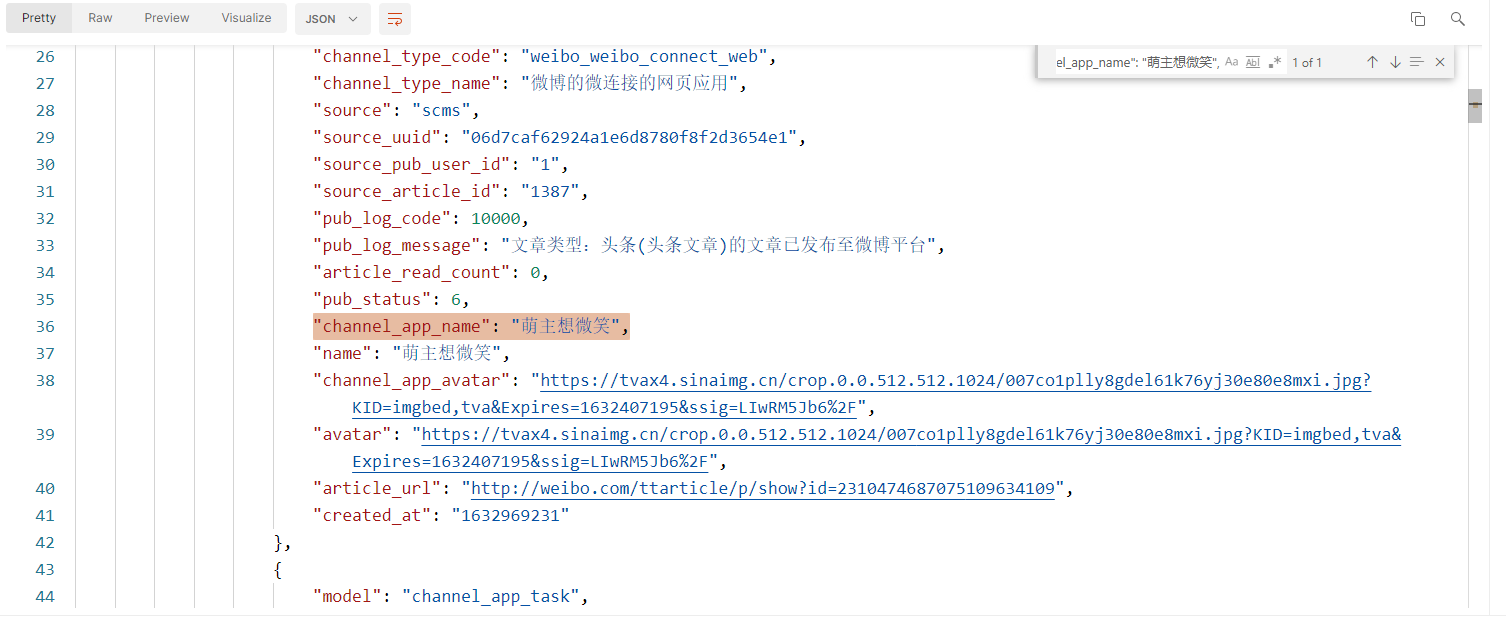Close the find widget
This screenshot has height=620, width=1506.
(x=1440, y=62)
